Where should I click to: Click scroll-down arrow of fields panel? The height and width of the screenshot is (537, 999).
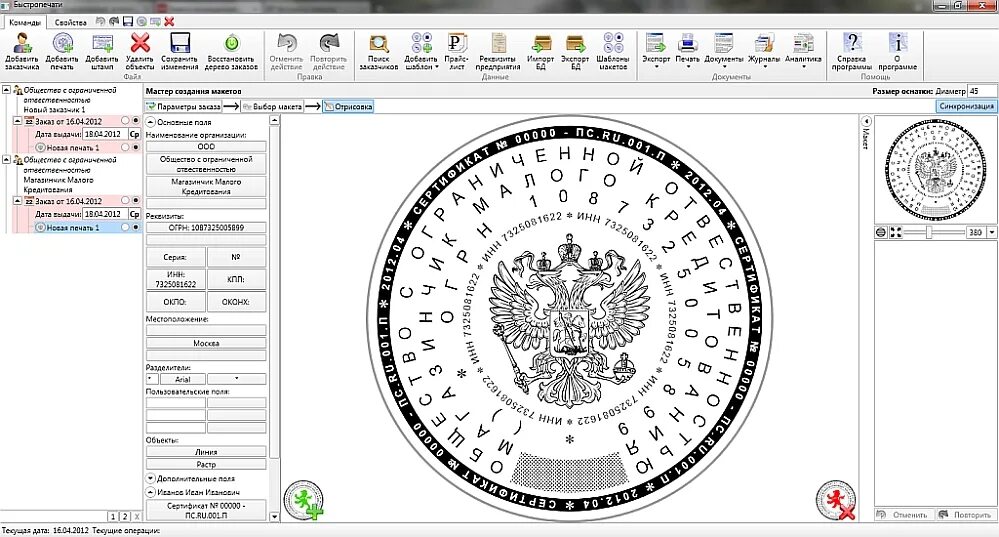coord(275,517)
